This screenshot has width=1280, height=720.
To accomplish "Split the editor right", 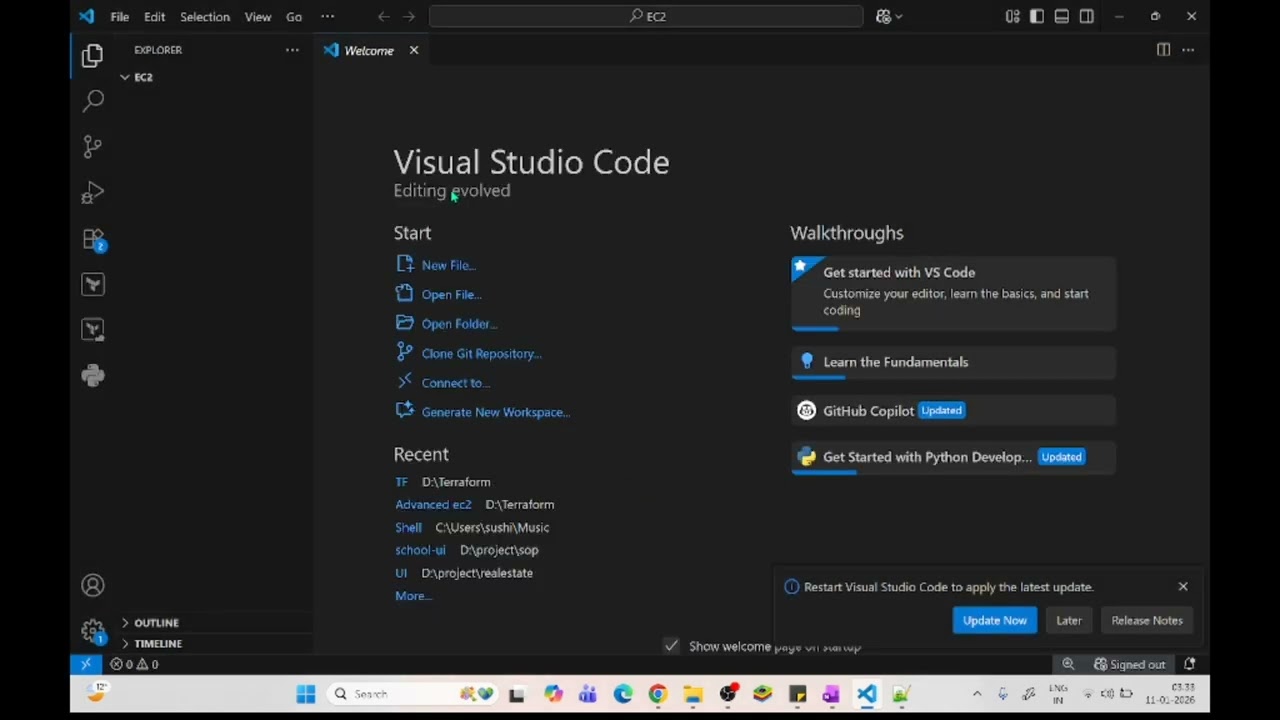I will pyautogui.click(x=1163, y=50).
